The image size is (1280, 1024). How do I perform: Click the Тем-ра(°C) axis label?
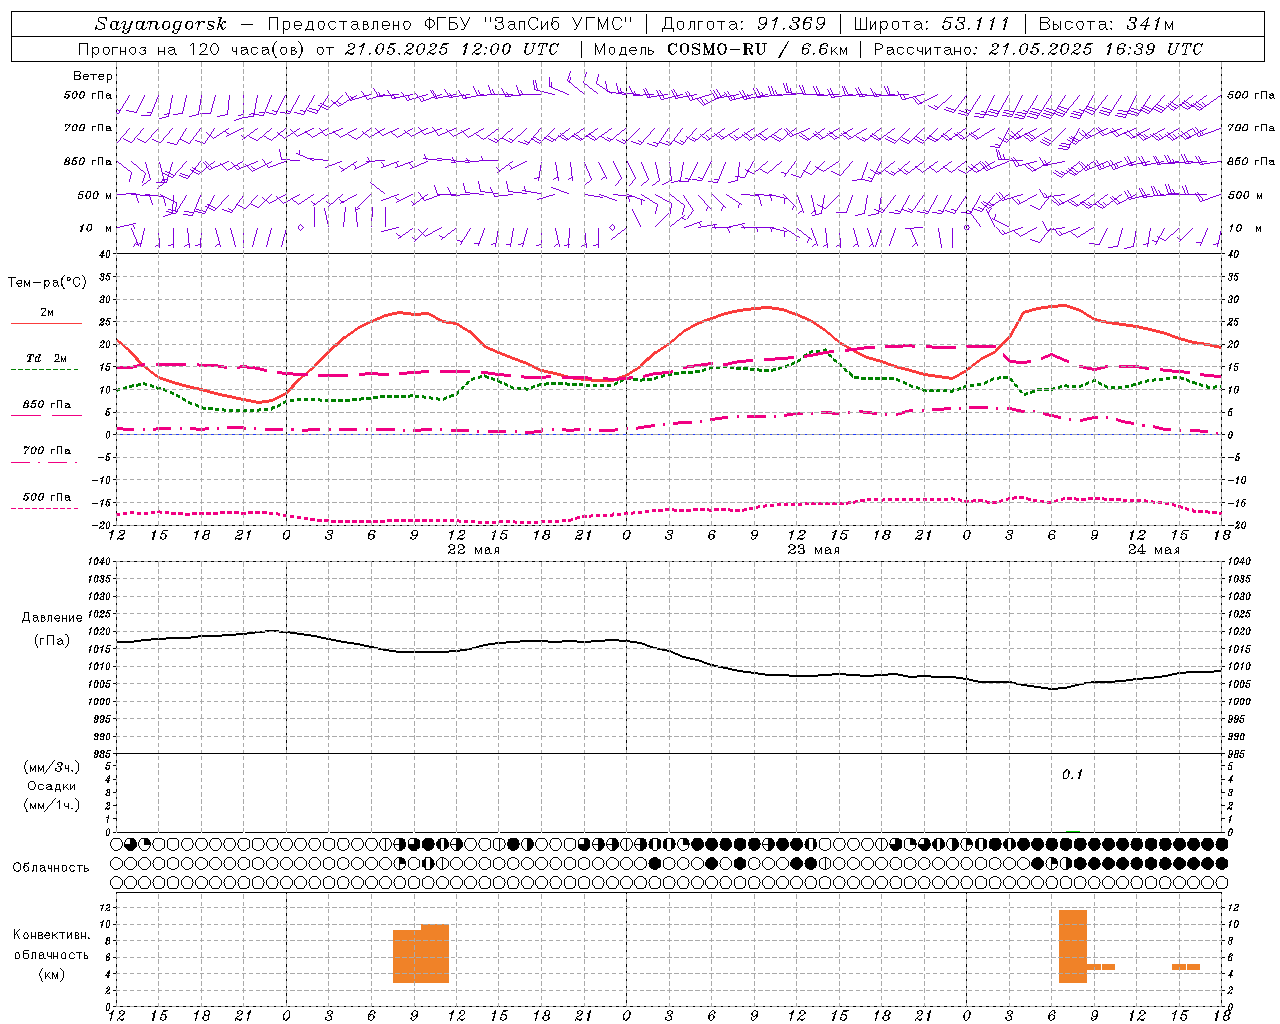click(48, 283)
